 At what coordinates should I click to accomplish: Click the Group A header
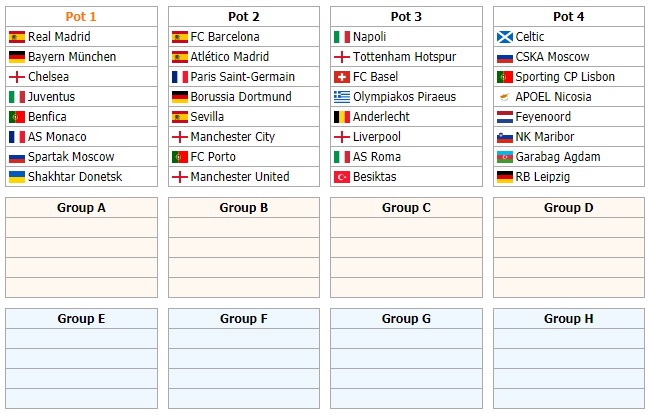tap(81, 208)
